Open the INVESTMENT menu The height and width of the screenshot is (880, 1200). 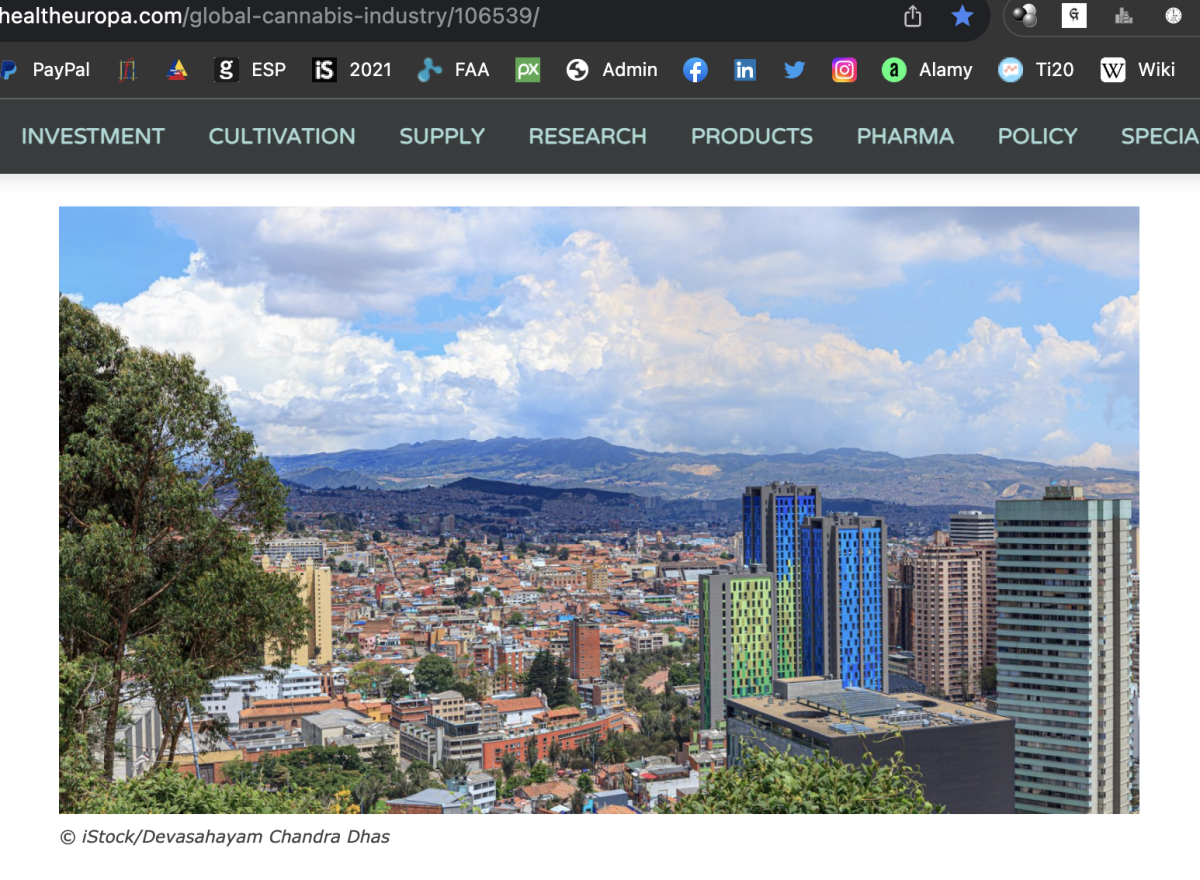point(93,136)
